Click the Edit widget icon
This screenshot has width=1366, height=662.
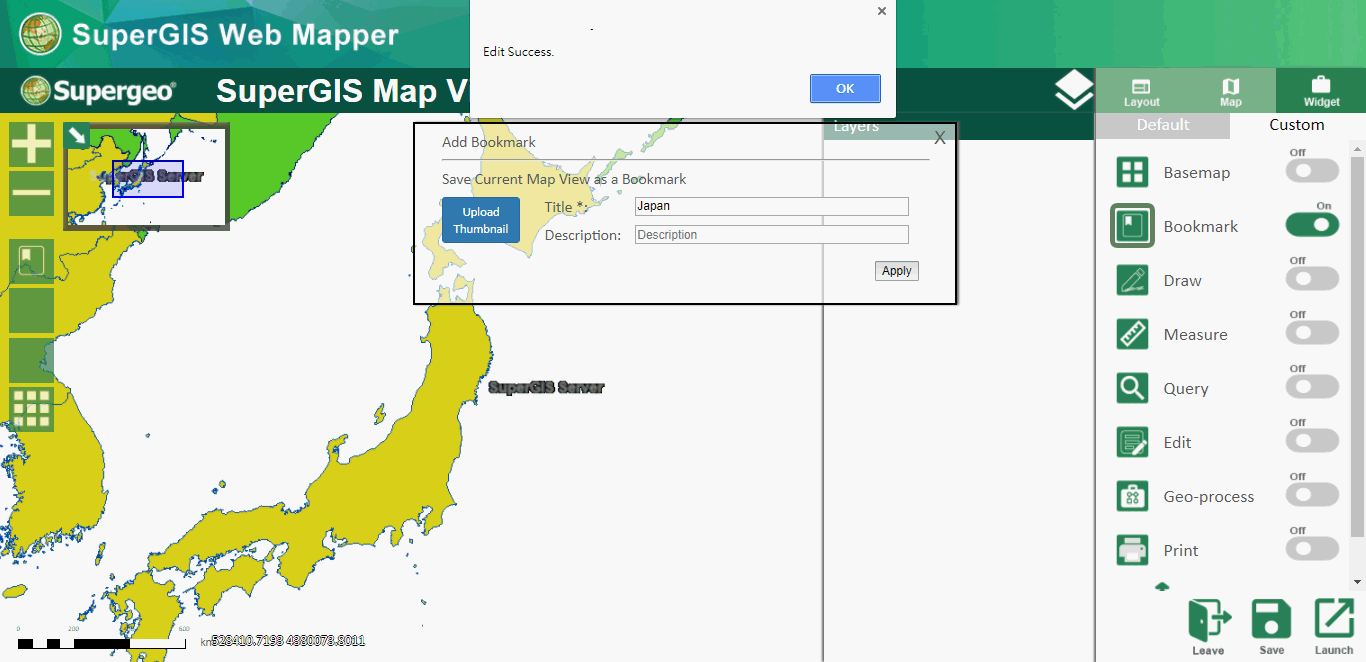(x=1133, y=442)
